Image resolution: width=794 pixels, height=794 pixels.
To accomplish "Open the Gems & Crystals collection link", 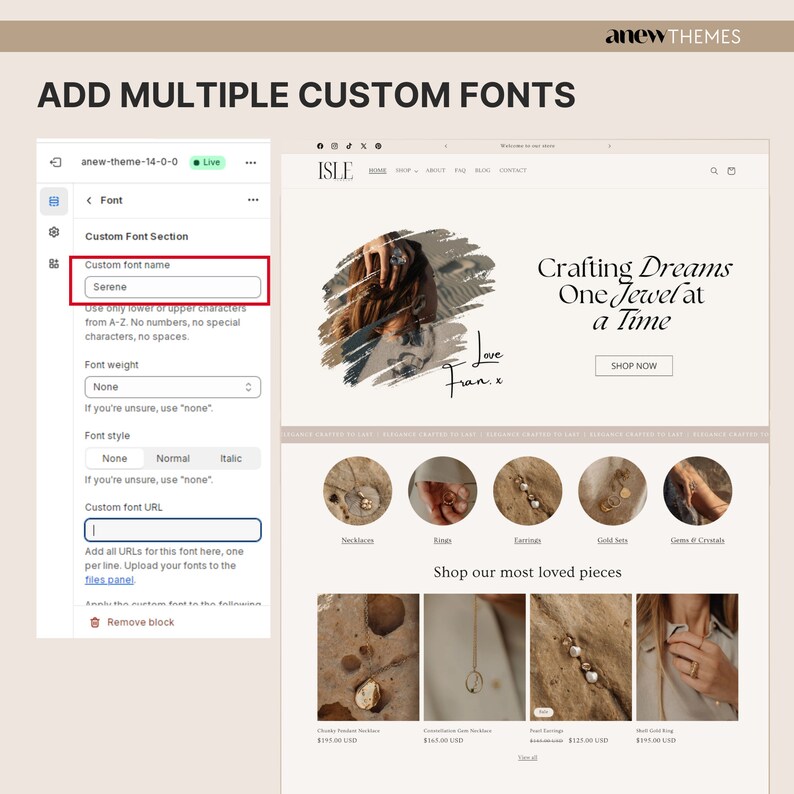I will [x=698, y=540].
